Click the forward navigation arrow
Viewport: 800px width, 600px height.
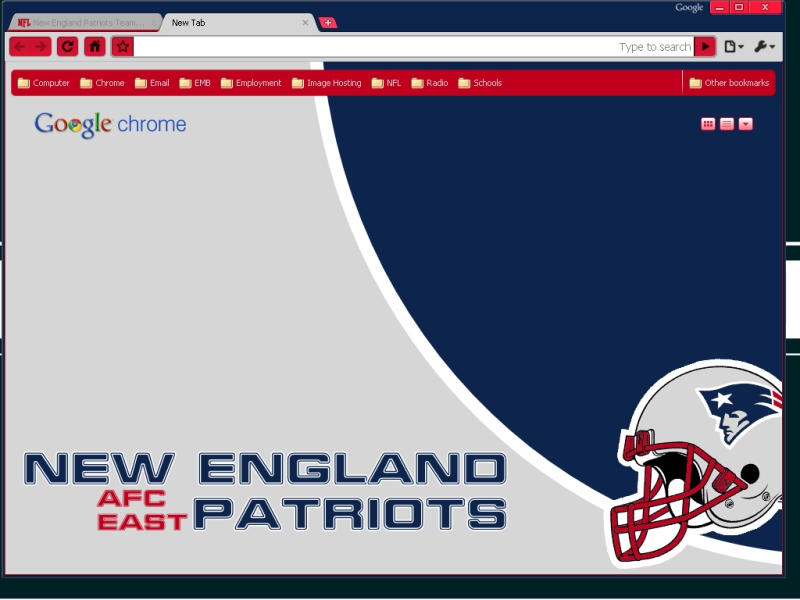pos(38,45)
